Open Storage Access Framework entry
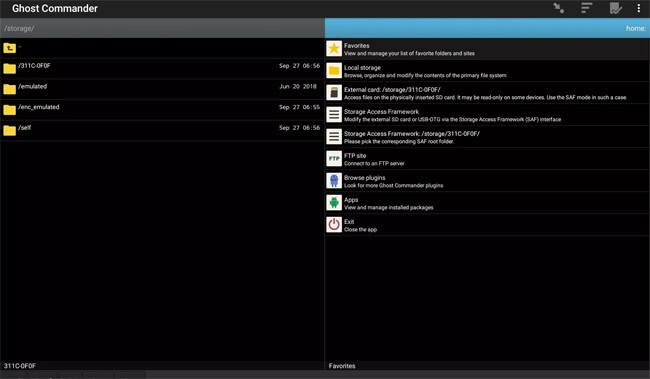The image size is (650, 379). pos(488,115)
